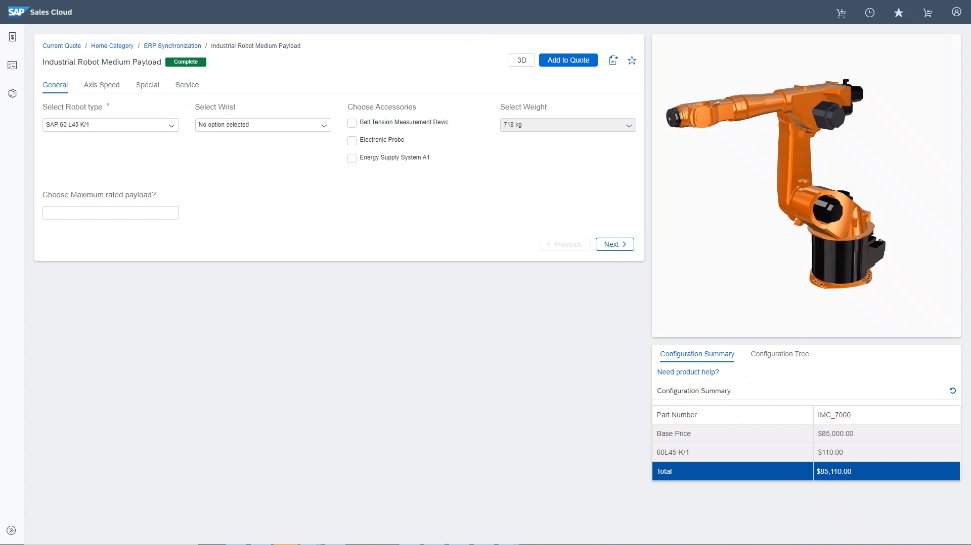
Task: Switch to the Axis Speed tab
Action: 102,85
